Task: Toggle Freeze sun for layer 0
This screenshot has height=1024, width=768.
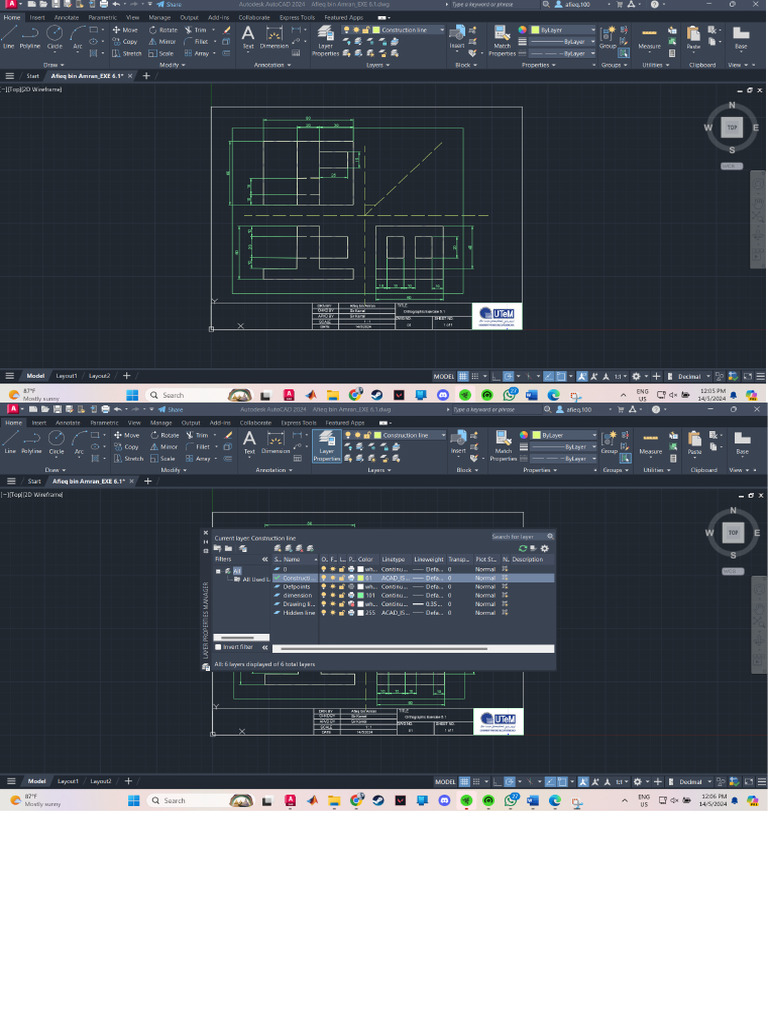Action: [332, 569]
